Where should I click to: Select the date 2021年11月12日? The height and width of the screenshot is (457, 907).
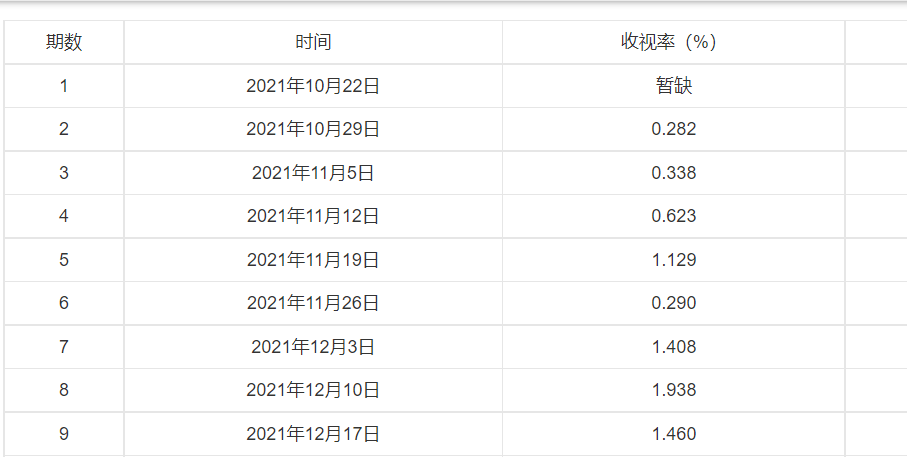point(313,216)
